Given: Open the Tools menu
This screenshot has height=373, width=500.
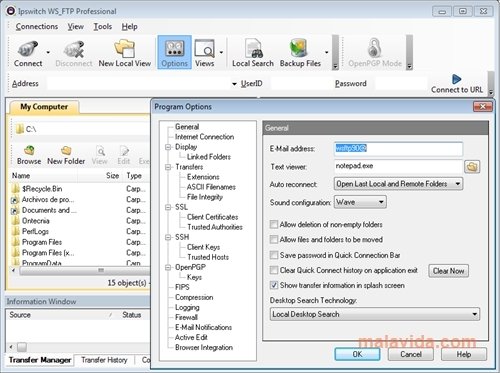Looking at the screenshot, I should coord(103,26).
